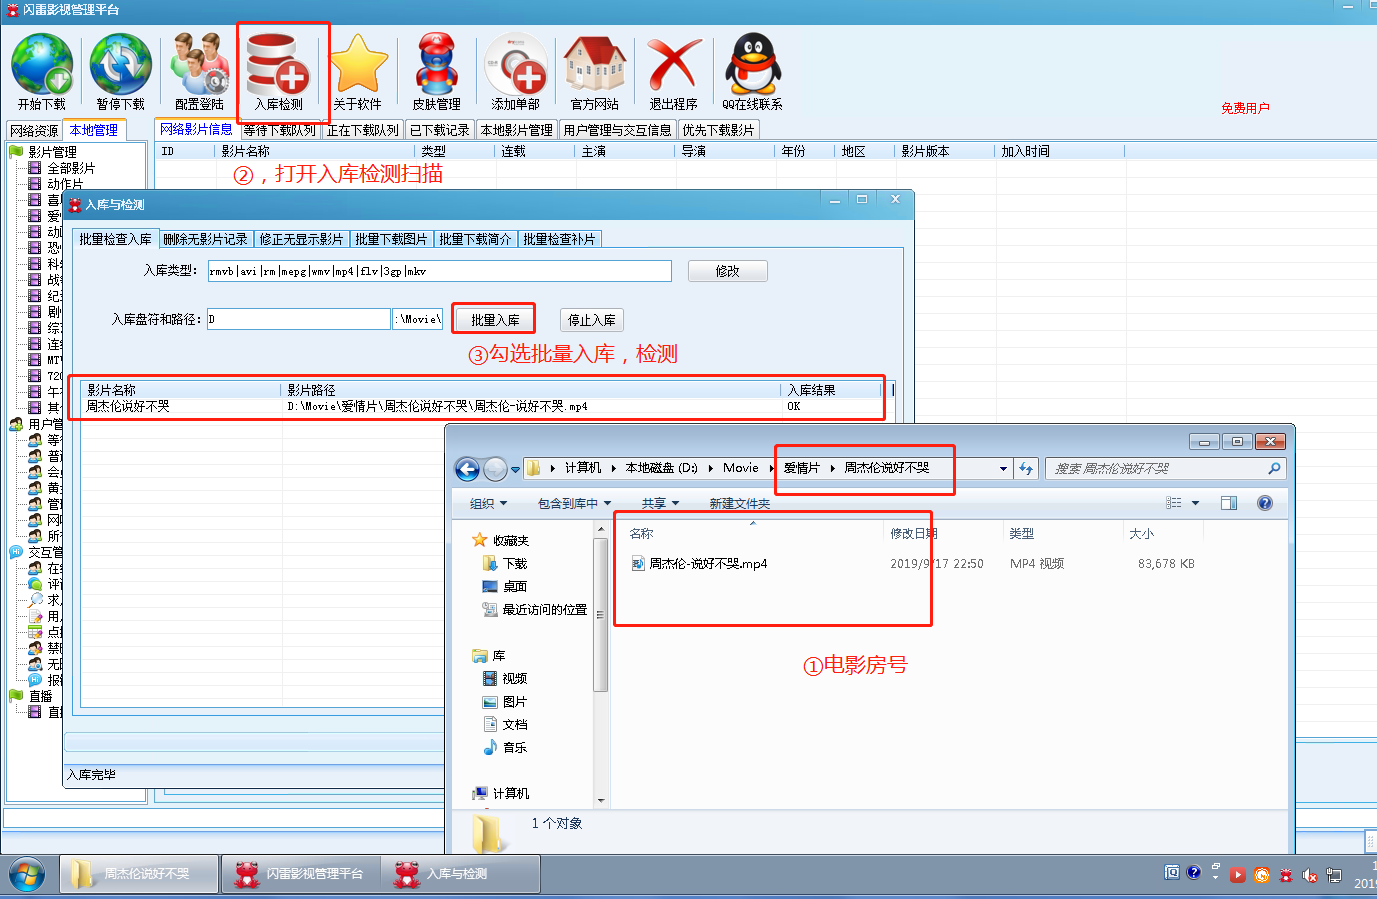Viewport: 1377px width, 899px height.
Task: Click the 添加单部 disc icon
Action: click(x=515, y=66)
